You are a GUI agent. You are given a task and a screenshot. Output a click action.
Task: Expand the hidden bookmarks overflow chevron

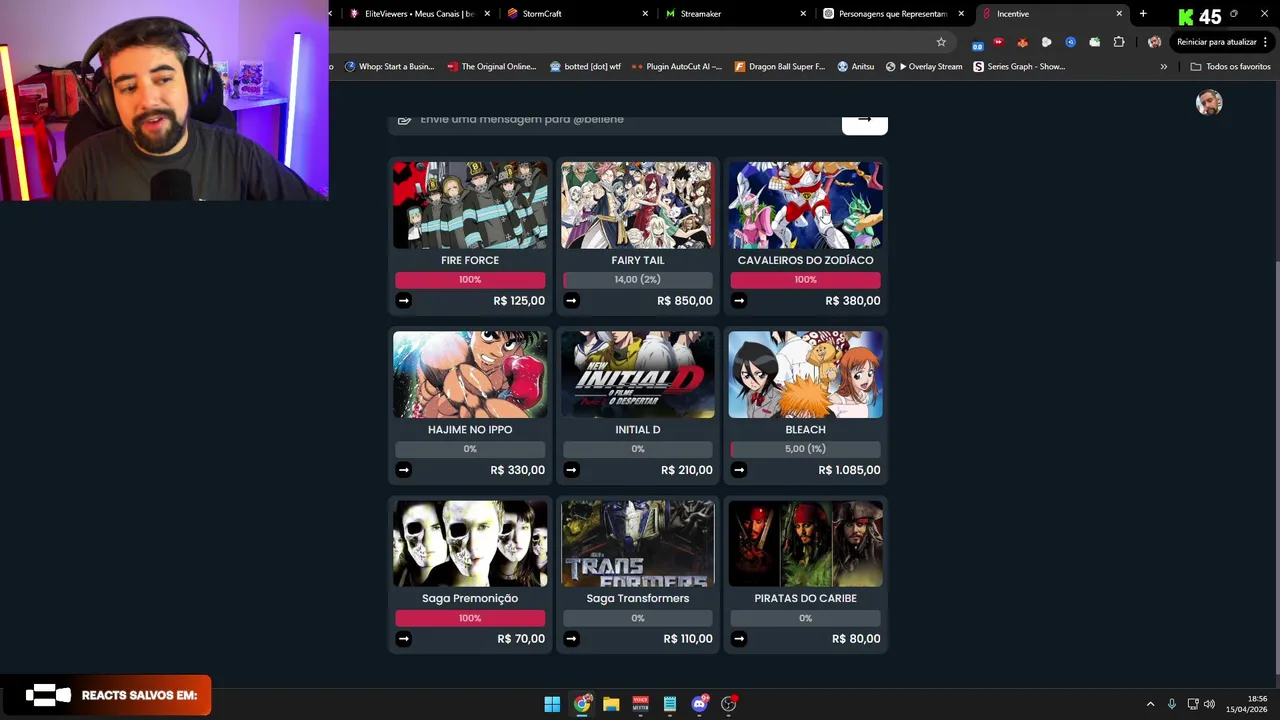click(x=1163, y=67)
